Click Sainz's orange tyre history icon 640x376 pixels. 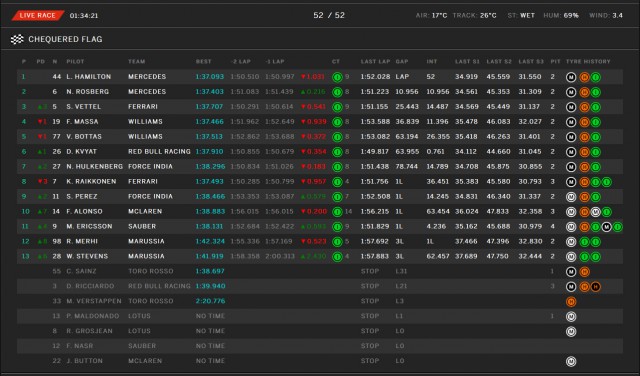[x=584, y=271]
